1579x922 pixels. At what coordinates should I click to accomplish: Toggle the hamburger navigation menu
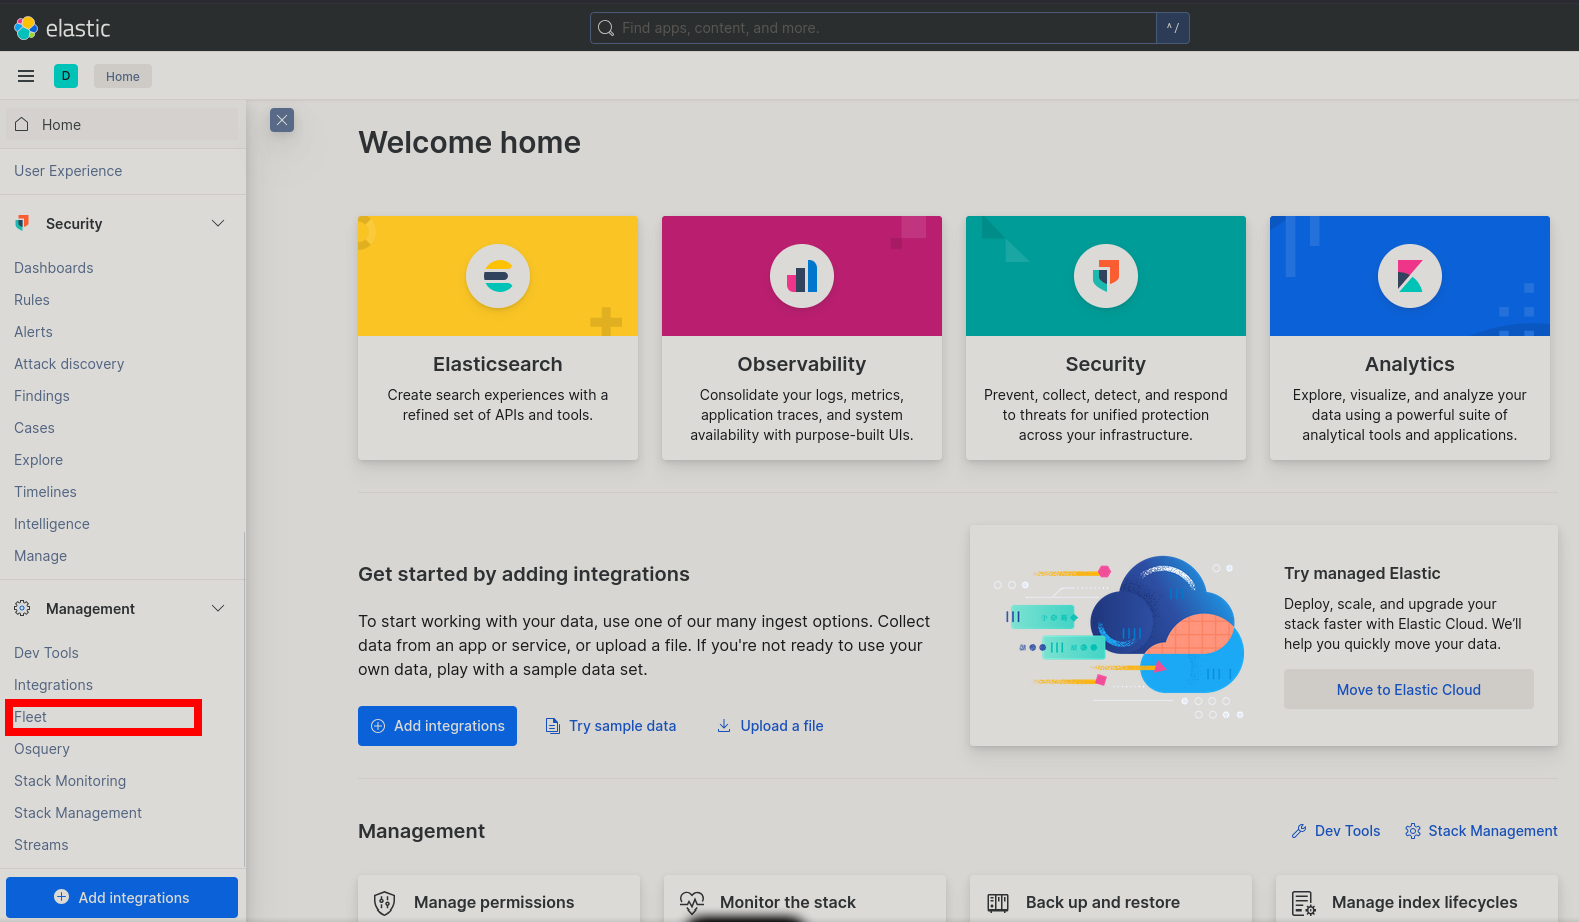pos(26,76)
